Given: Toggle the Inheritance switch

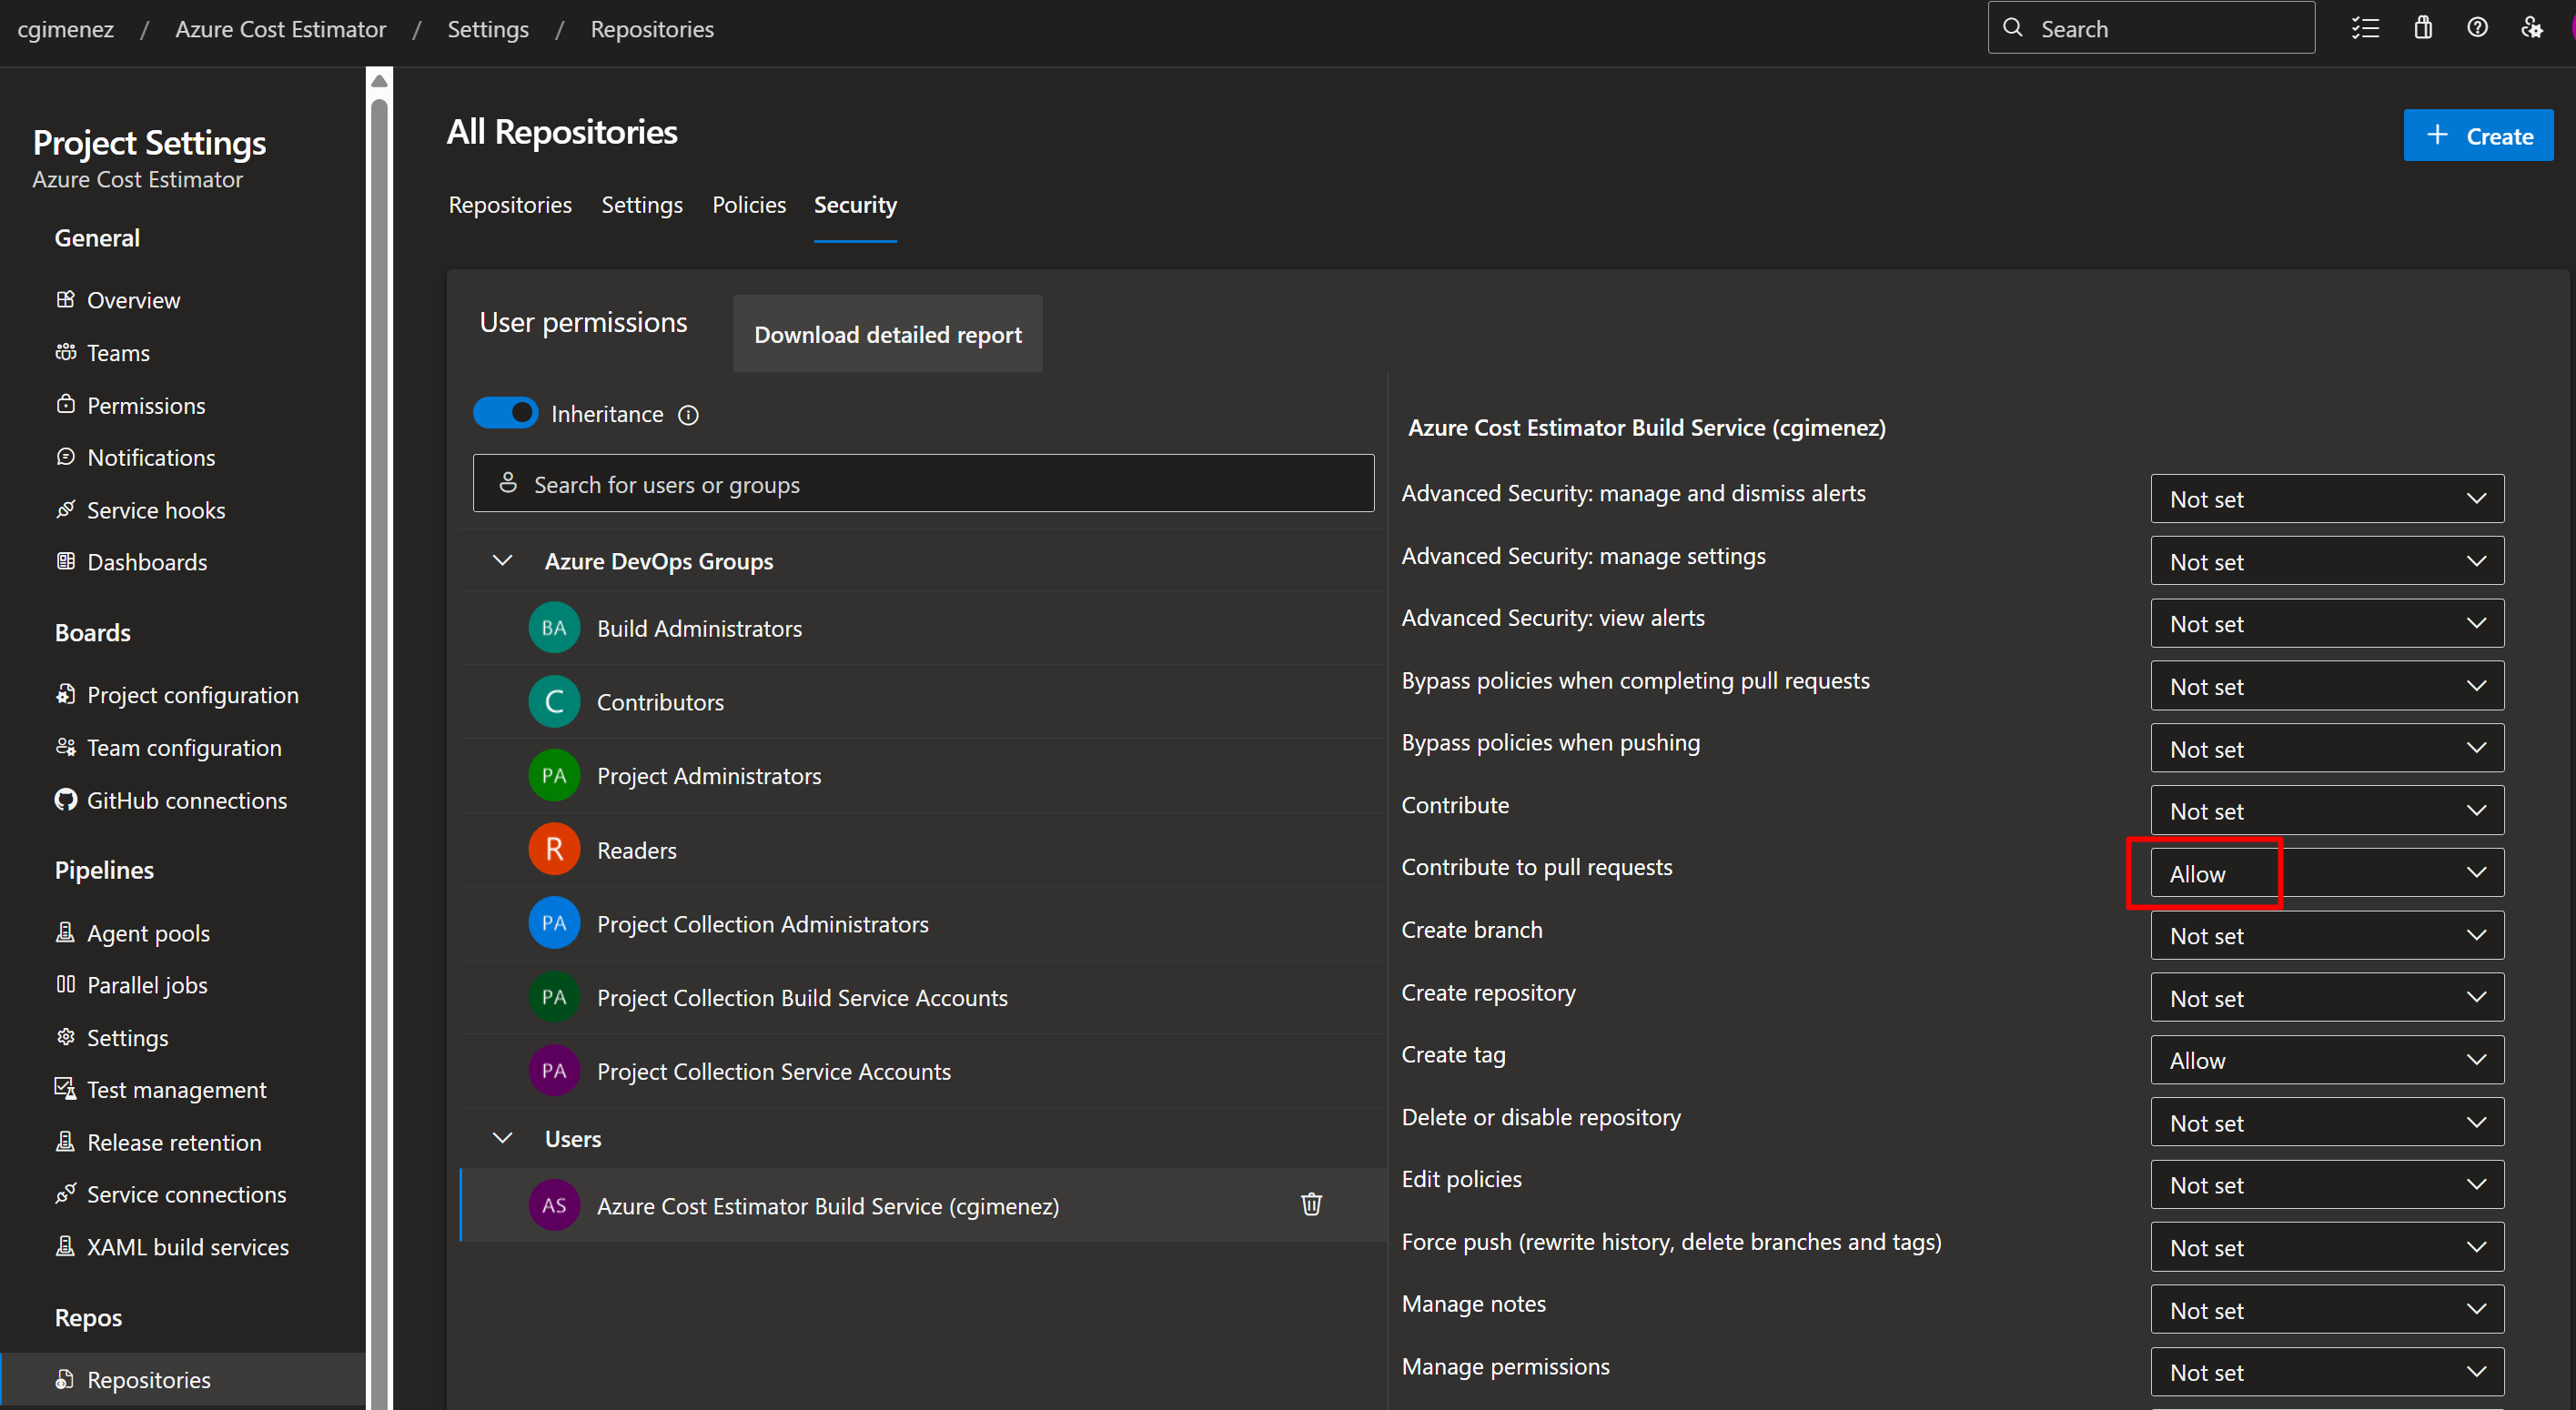Looking at the screenshot, I should pyautogui.click(x=505, y=413).
